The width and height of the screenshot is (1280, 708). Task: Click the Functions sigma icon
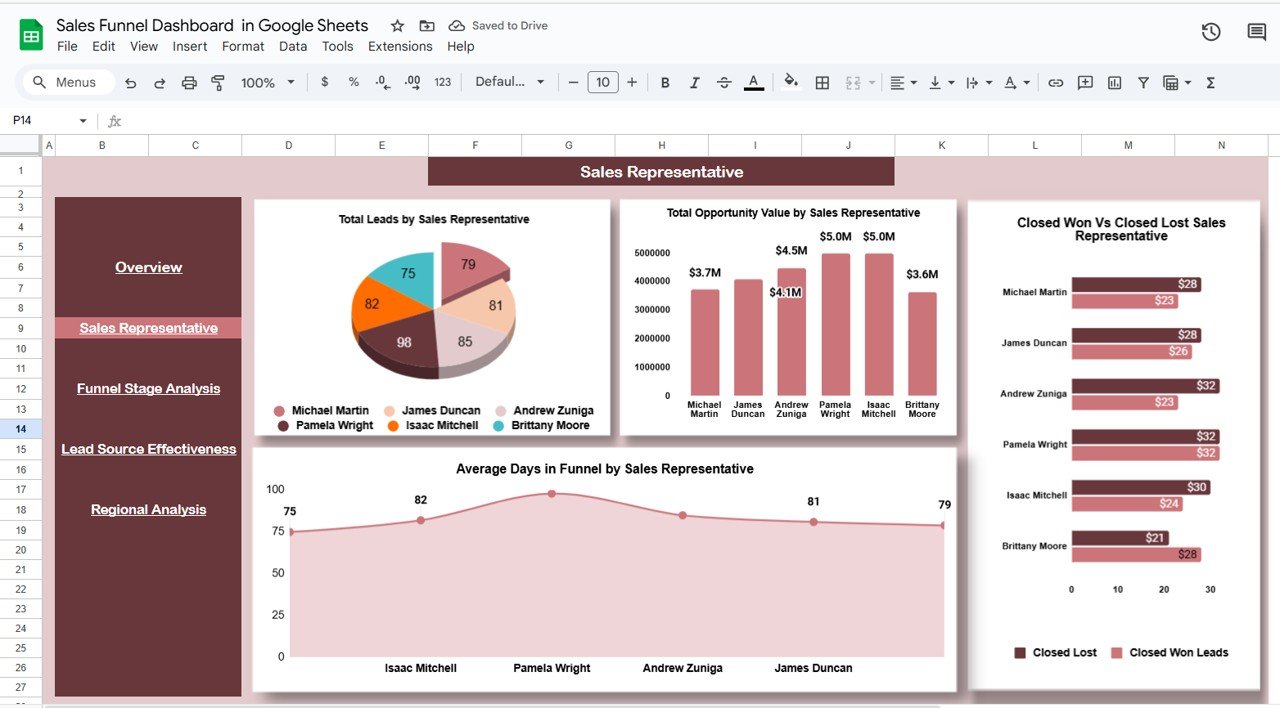(1210, 83)
